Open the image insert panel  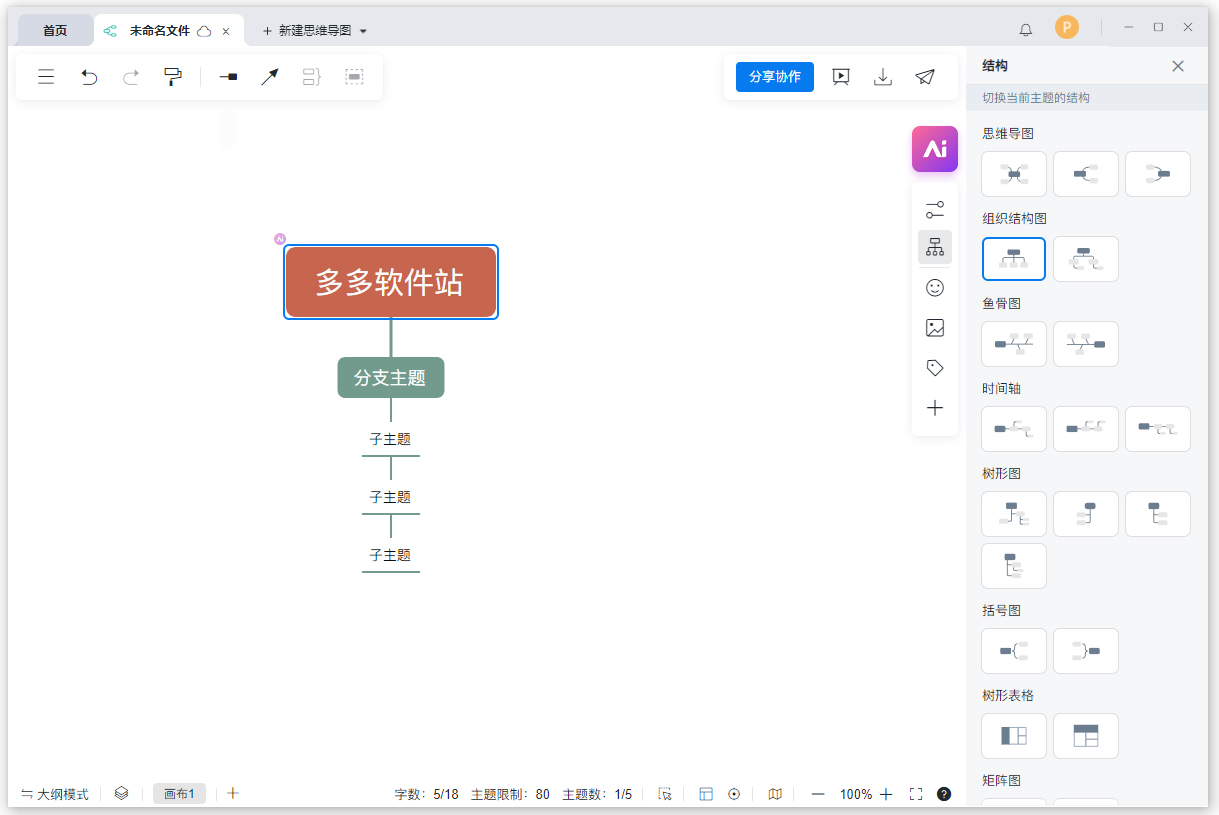click(x=935, y=327)
